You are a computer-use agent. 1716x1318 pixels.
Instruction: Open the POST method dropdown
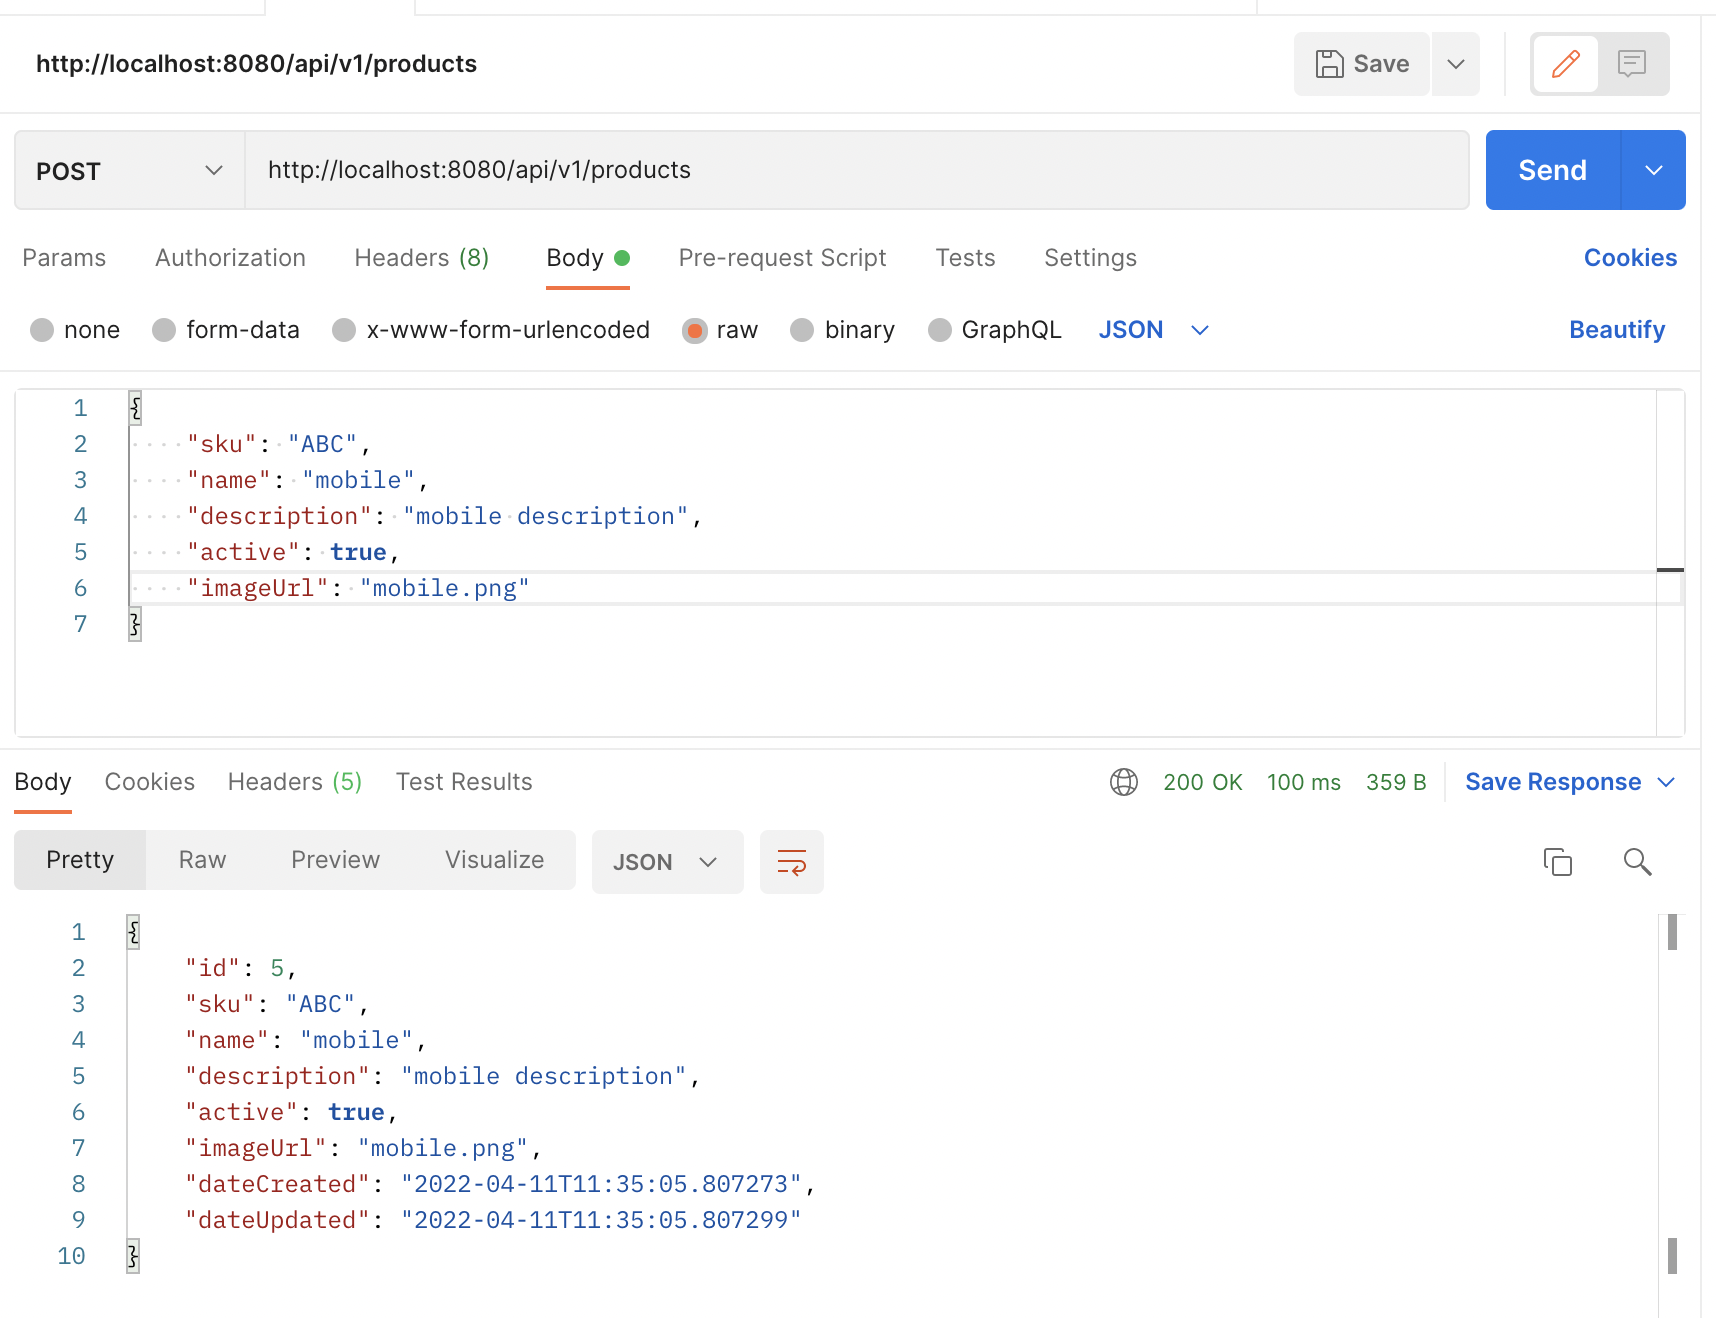[130, 171]
